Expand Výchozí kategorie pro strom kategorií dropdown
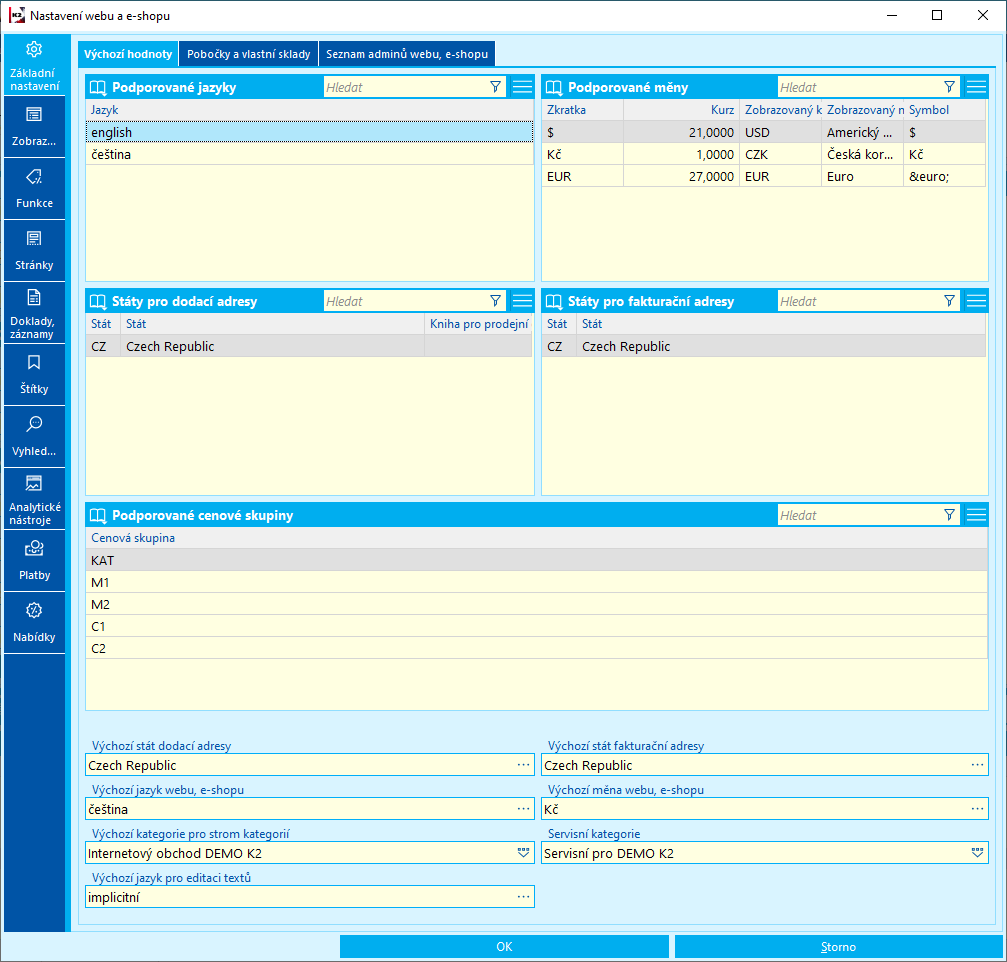1007x962 pixels. [x=522, y=853]
